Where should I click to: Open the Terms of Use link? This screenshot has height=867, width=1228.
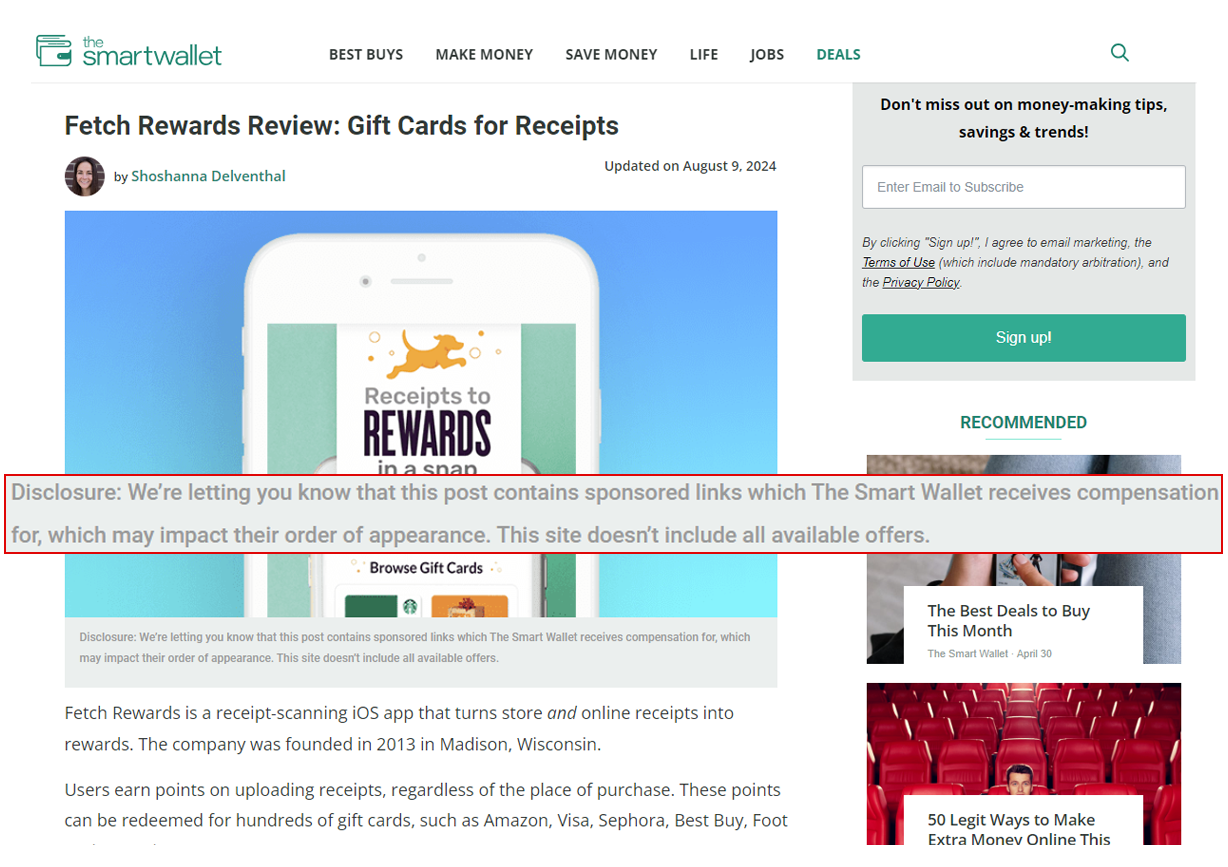click(x=898, y=262)
